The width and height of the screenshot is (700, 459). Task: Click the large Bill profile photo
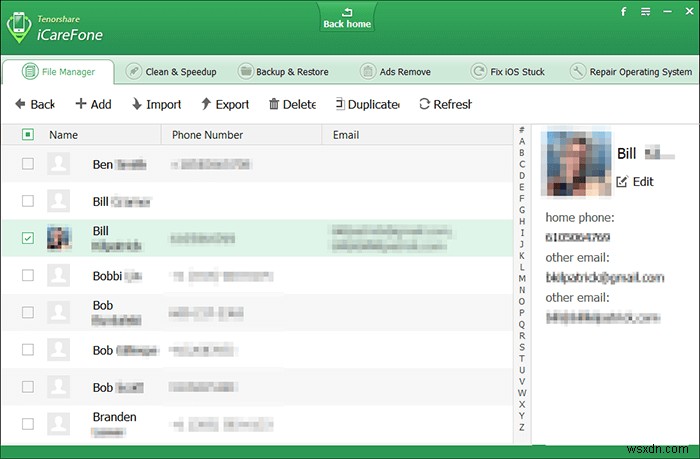click(x=576, y=163)
